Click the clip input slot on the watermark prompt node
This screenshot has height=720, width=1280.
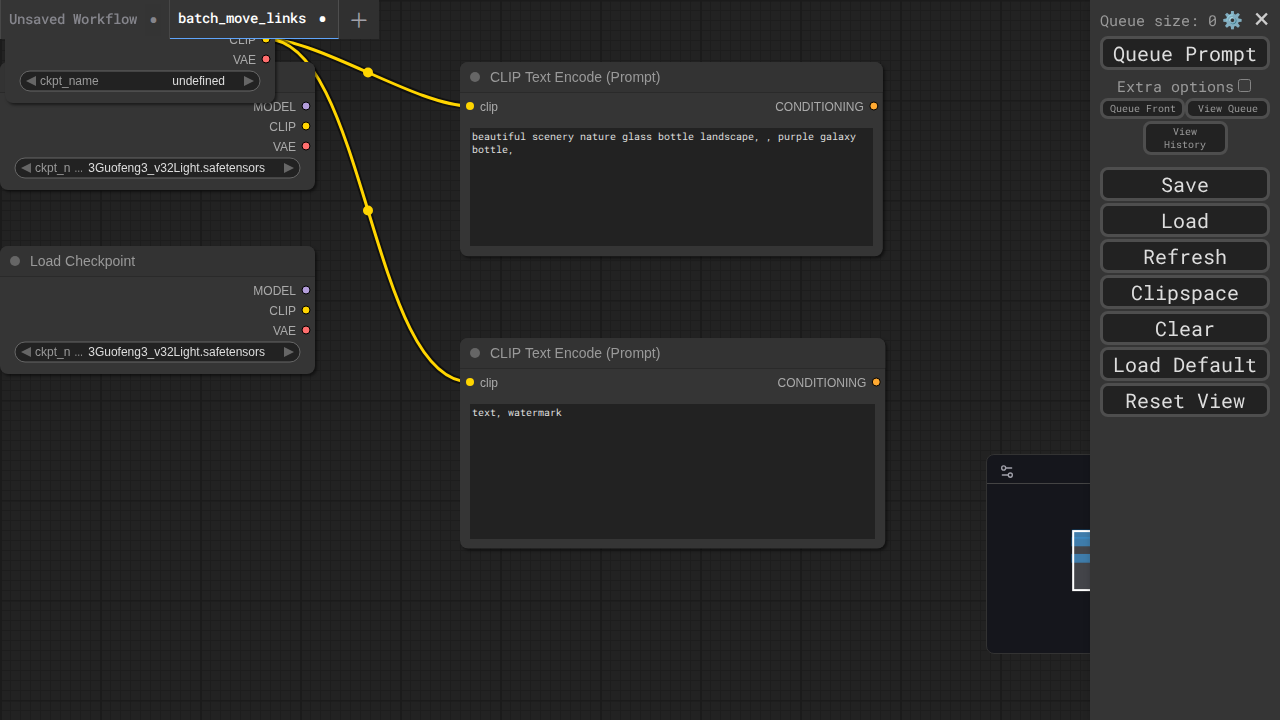(470, 382)
